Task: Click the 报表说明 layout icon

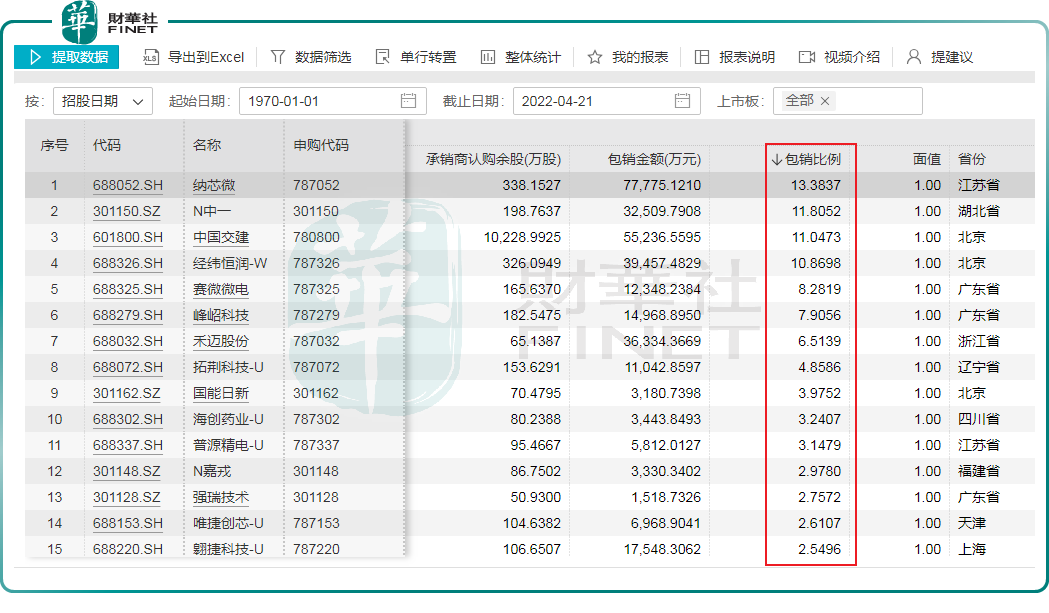Action: [x=702, y=57]
